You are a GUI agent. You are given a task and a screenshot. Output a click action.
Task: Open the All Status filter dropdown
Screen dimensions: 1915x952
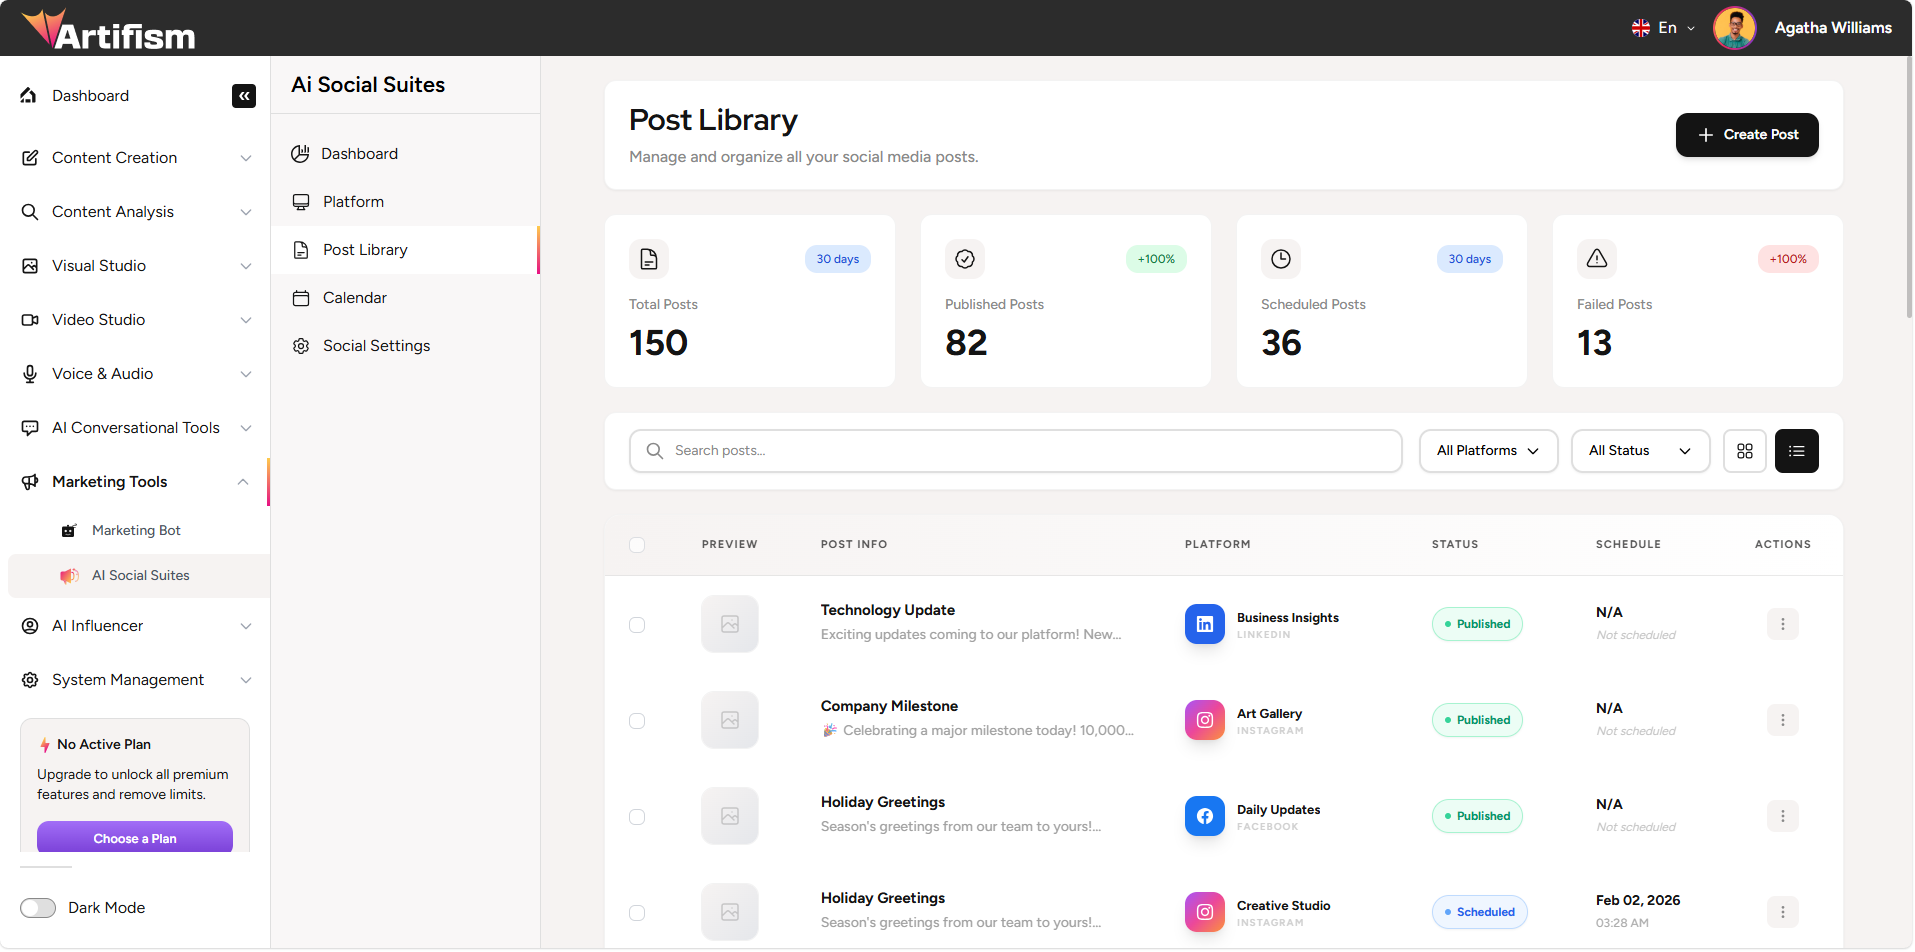(1640, 451)
